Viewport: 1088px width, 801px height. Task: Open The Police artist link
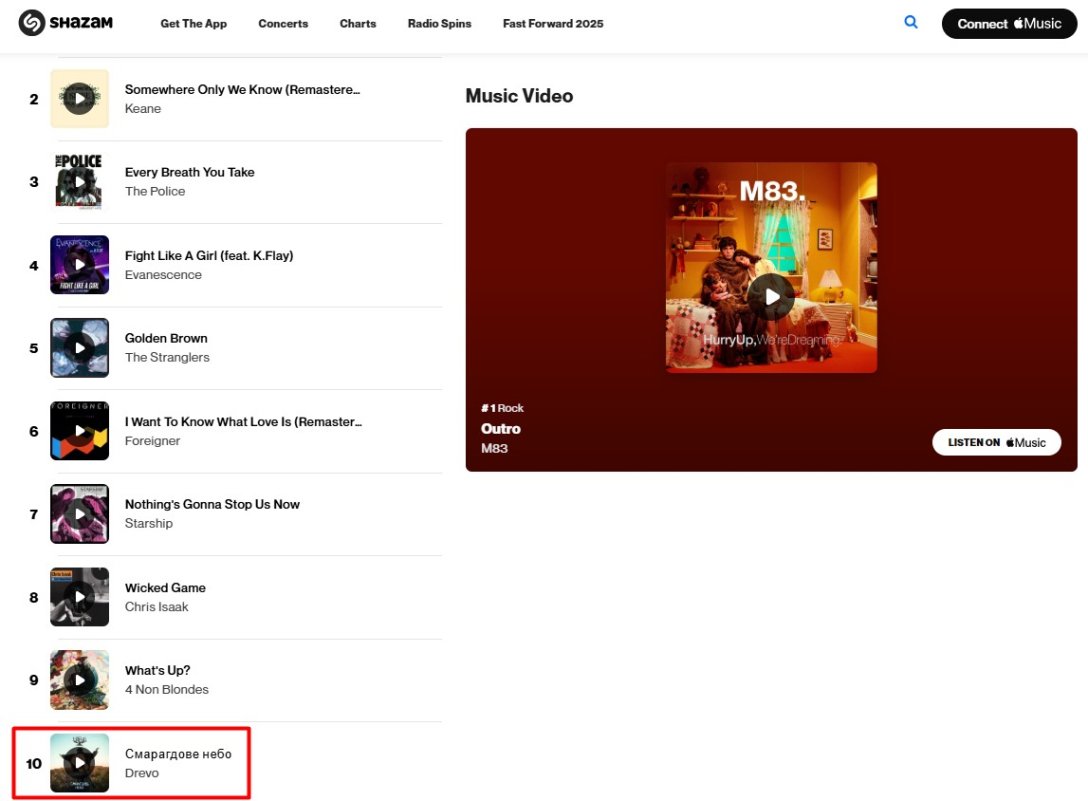[x=155, y=192]
